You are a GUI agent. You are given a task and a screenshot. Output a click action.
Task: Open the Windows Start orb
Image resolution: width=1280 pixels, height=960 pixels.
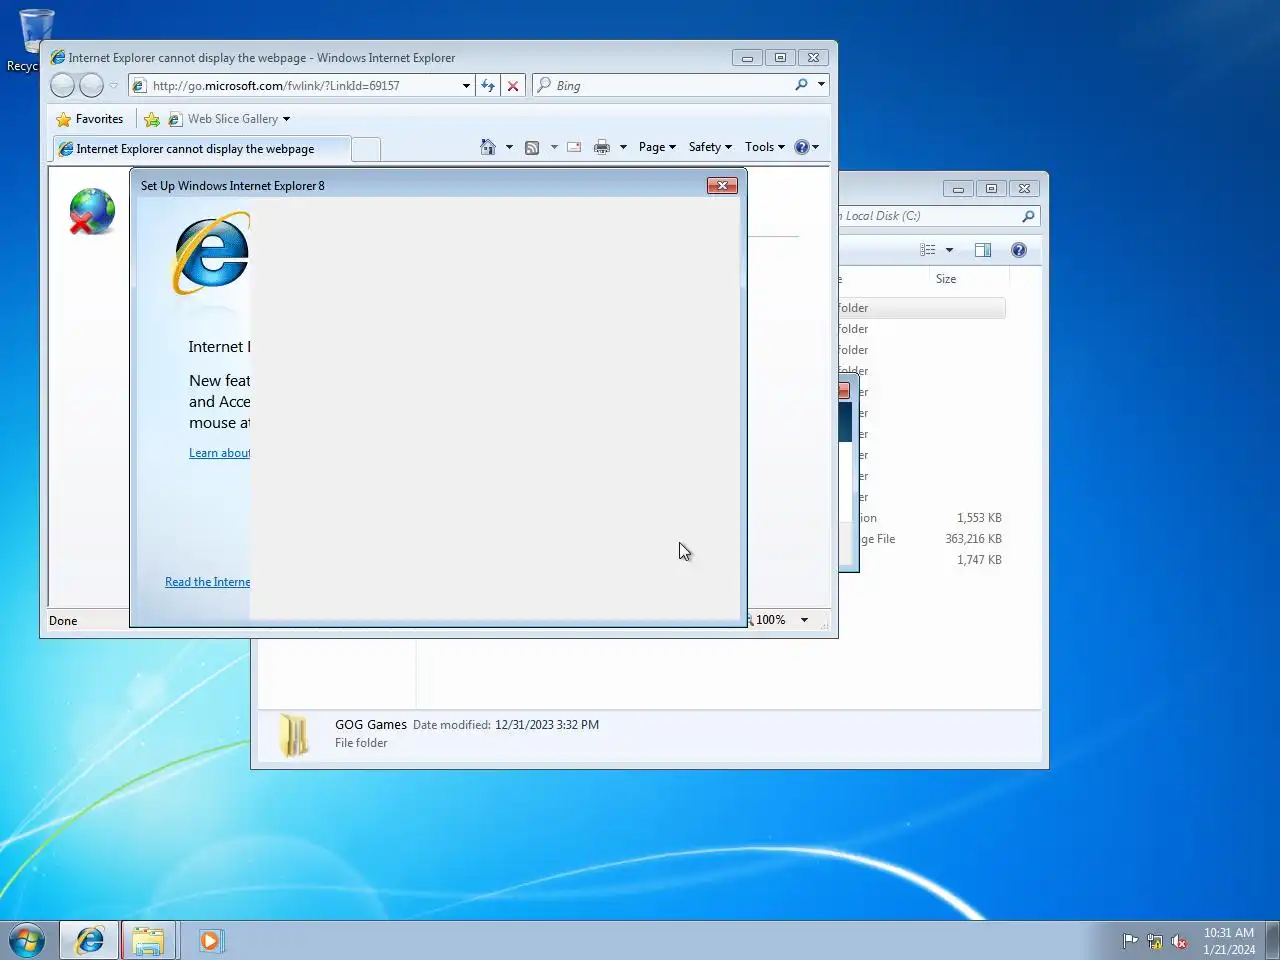click(27, 941)
